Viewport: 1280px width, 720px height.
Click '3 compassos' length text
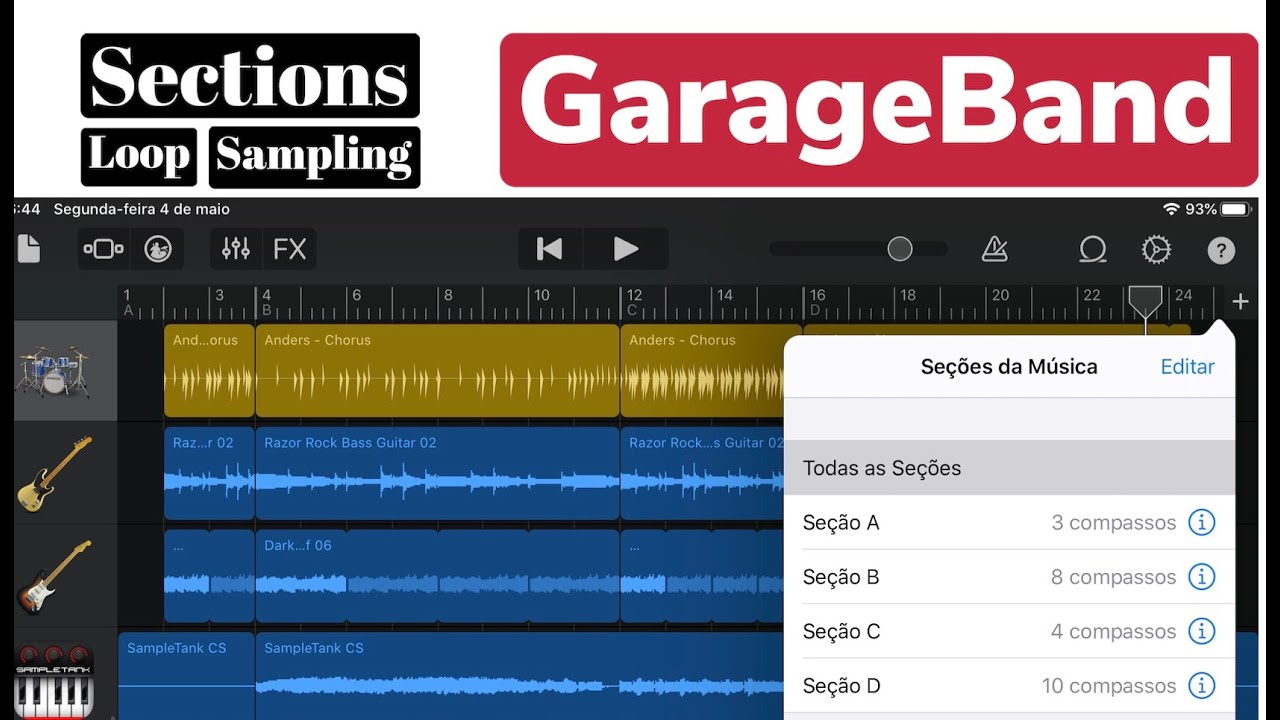coord(1114,522)
